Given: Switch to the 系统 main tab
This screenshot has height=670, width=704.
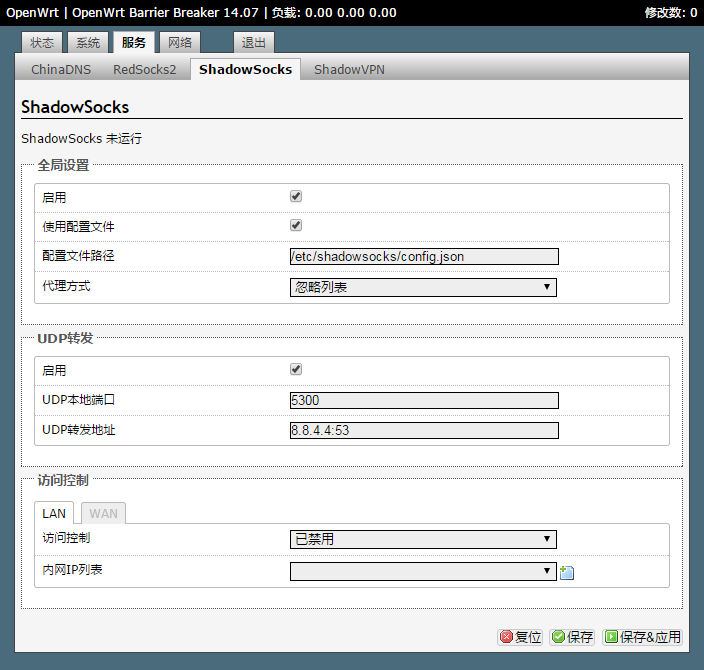Looking at the screenshot, I should [88, 43].
